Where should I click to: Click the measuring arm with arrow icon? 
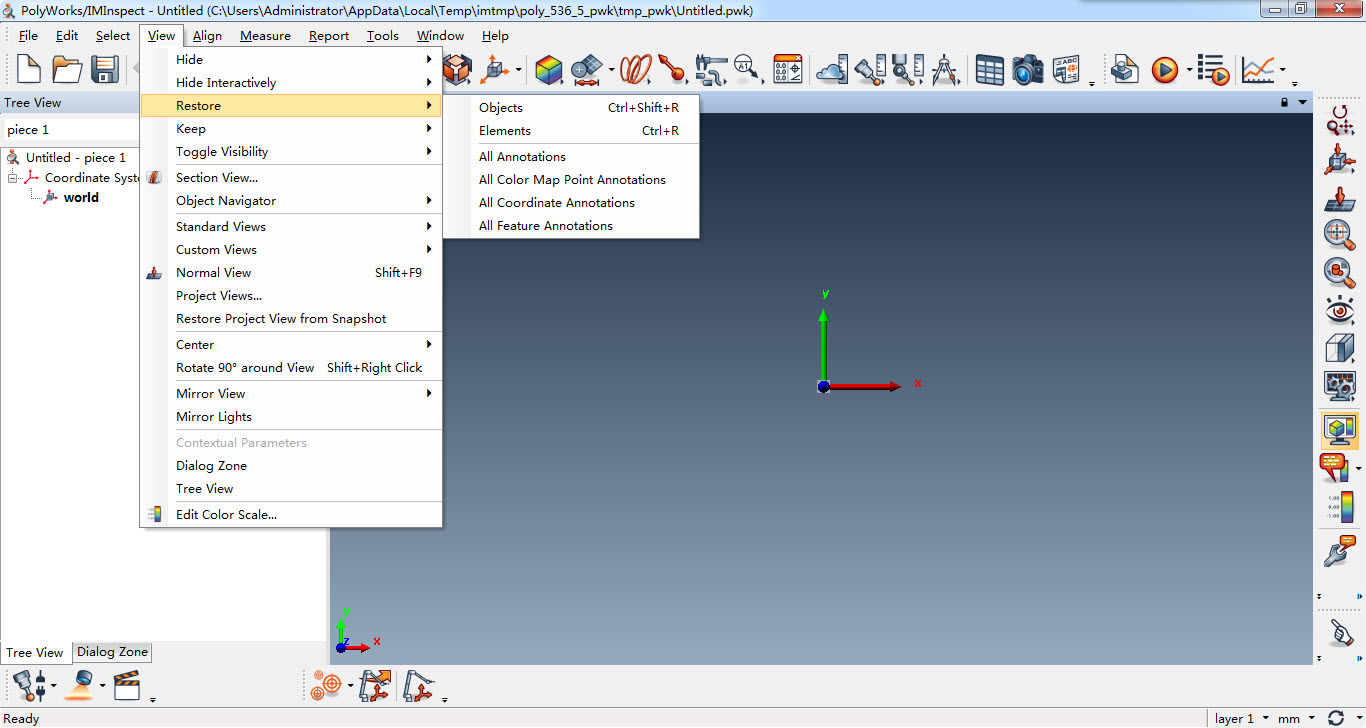click(375, 685)
